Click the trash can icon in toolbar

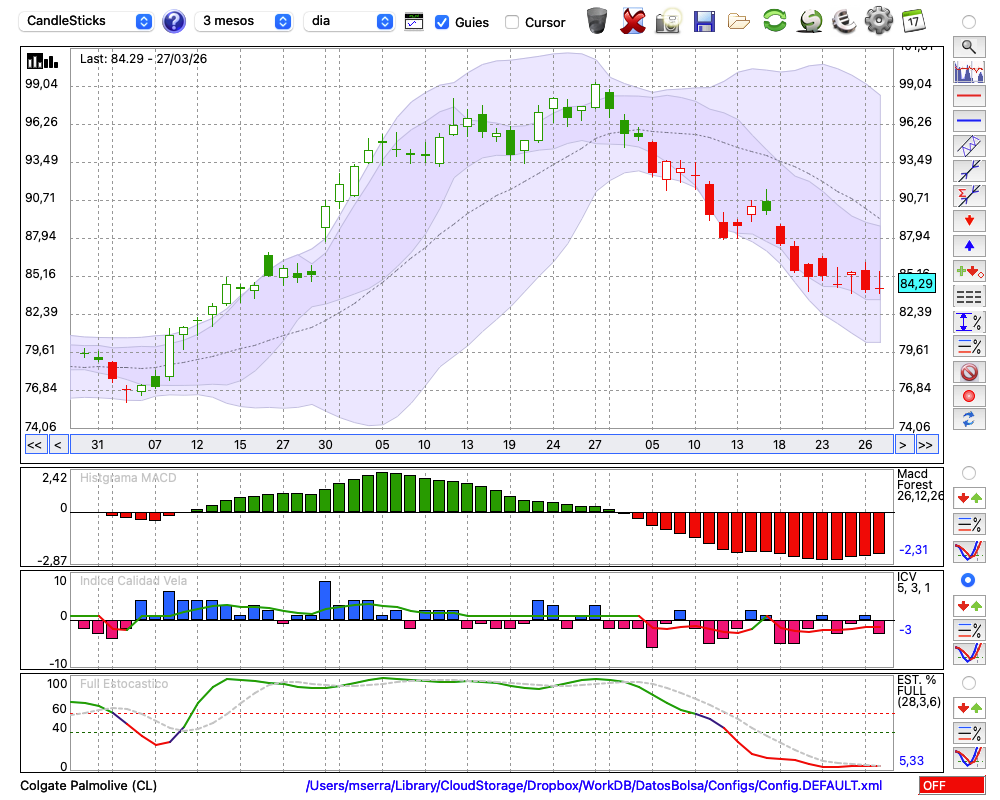click(x=597, y=20)
